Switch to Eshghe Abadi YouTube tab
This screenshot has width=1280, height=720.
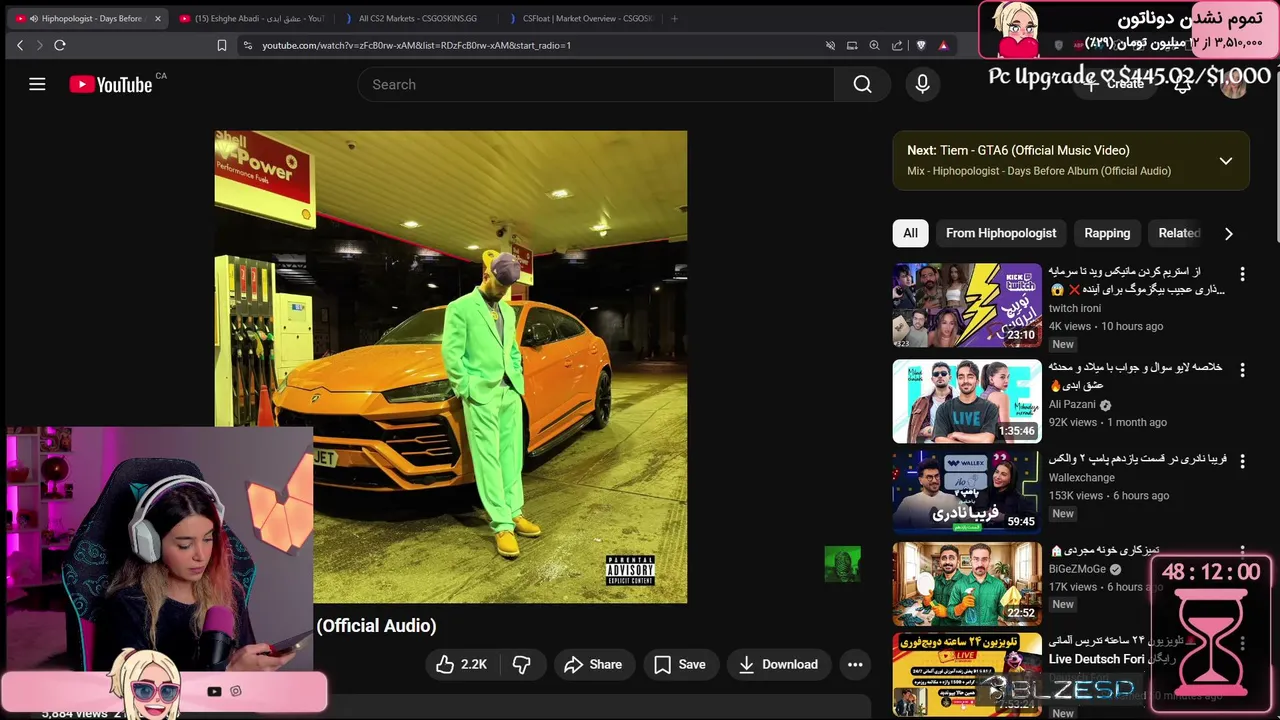[x=252, y=18]
